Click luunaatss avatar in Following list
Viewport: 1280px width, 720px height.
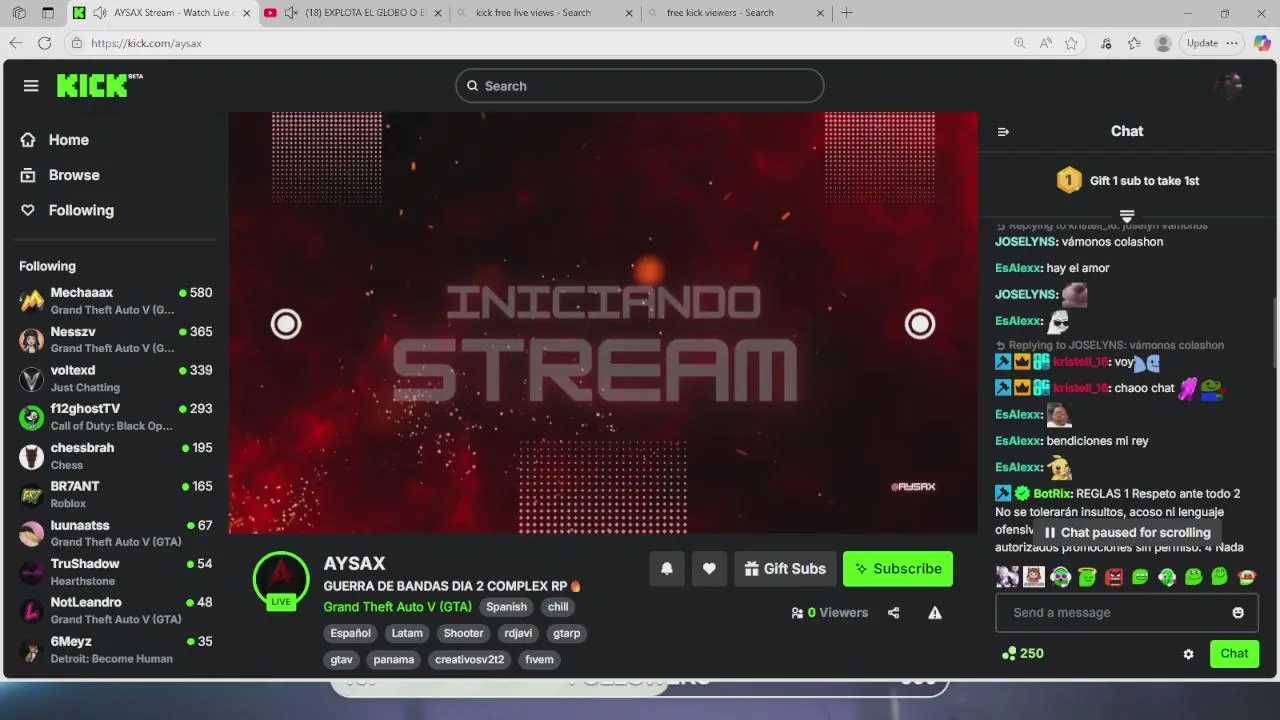click(32, 533)
